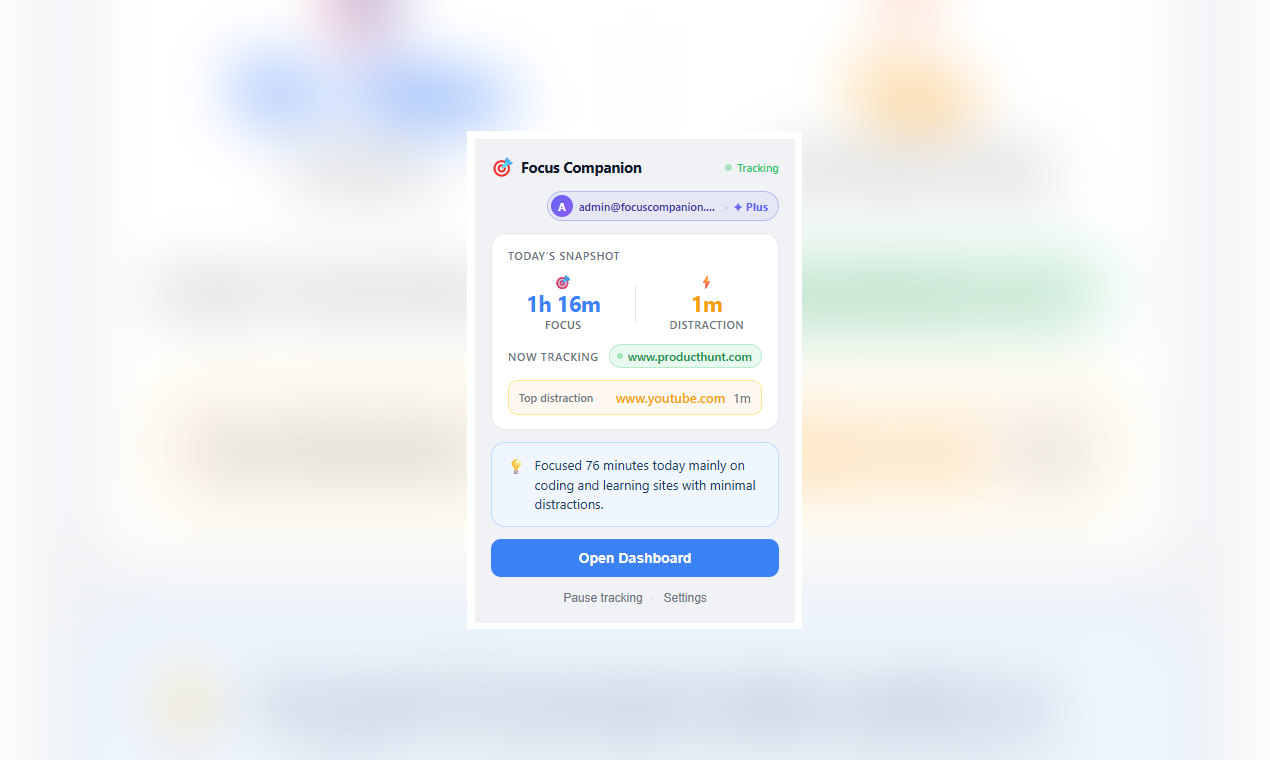
Task: Pause tracking via the footer link
Action: point(603,598)
